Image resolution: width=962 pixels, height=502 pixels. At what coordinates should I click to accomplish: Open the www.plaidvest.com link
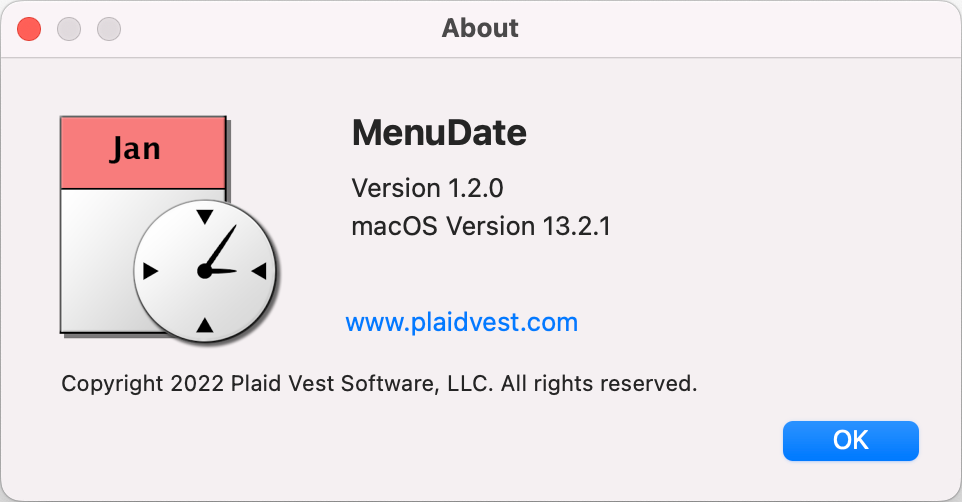pyautogui.click(x=461, y=322)
